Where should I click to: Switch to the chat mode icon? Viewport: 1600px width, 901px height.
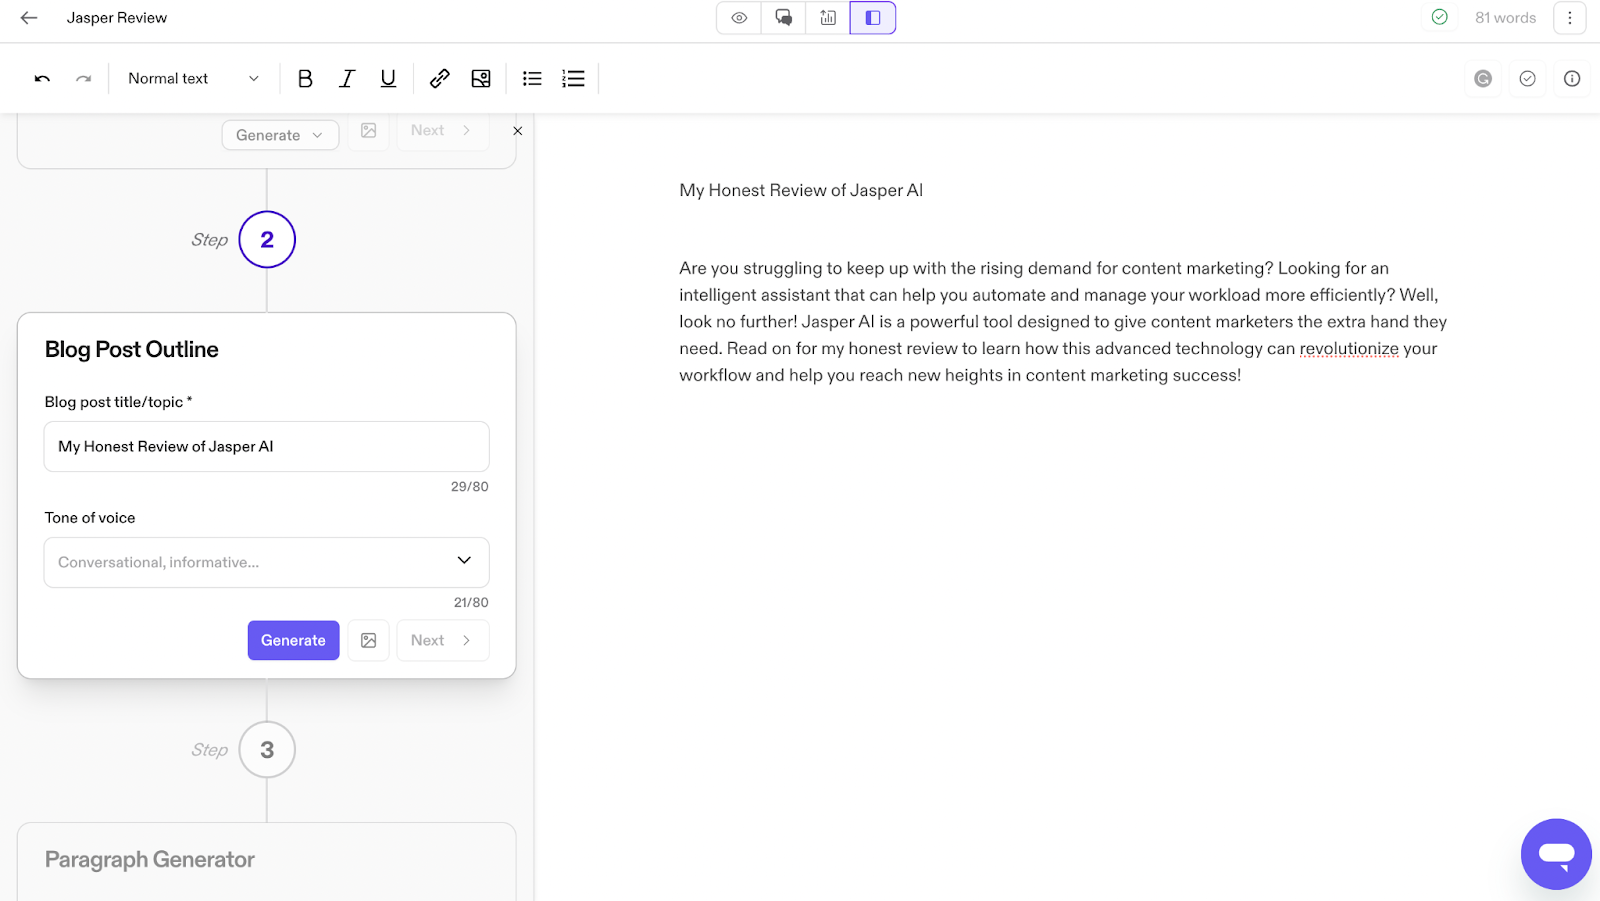point(783,18)
